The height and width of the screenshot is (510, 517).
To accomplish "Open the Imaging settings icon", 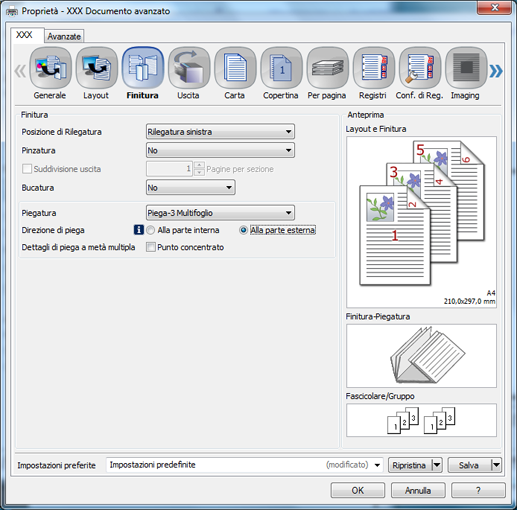I will [466, 68].
